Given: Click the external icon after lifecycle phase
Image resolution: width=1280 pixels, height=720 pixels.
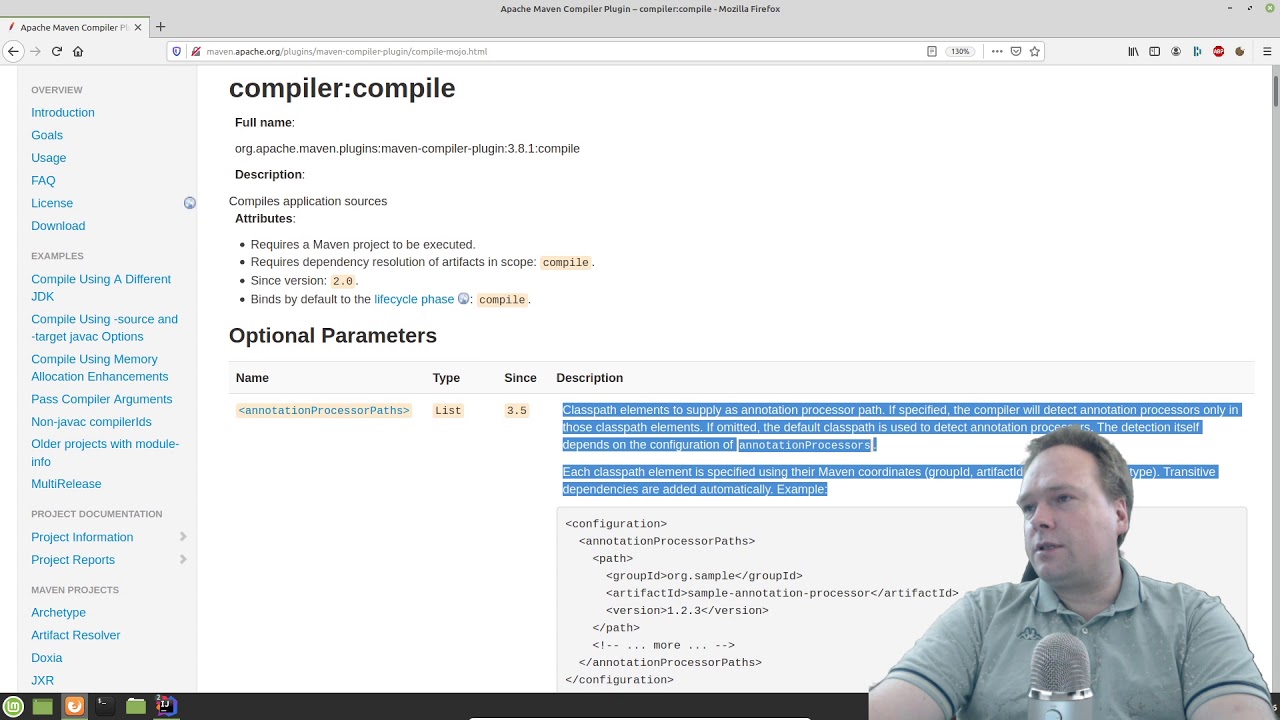Looking at the screenshot, I should point(463,299).
